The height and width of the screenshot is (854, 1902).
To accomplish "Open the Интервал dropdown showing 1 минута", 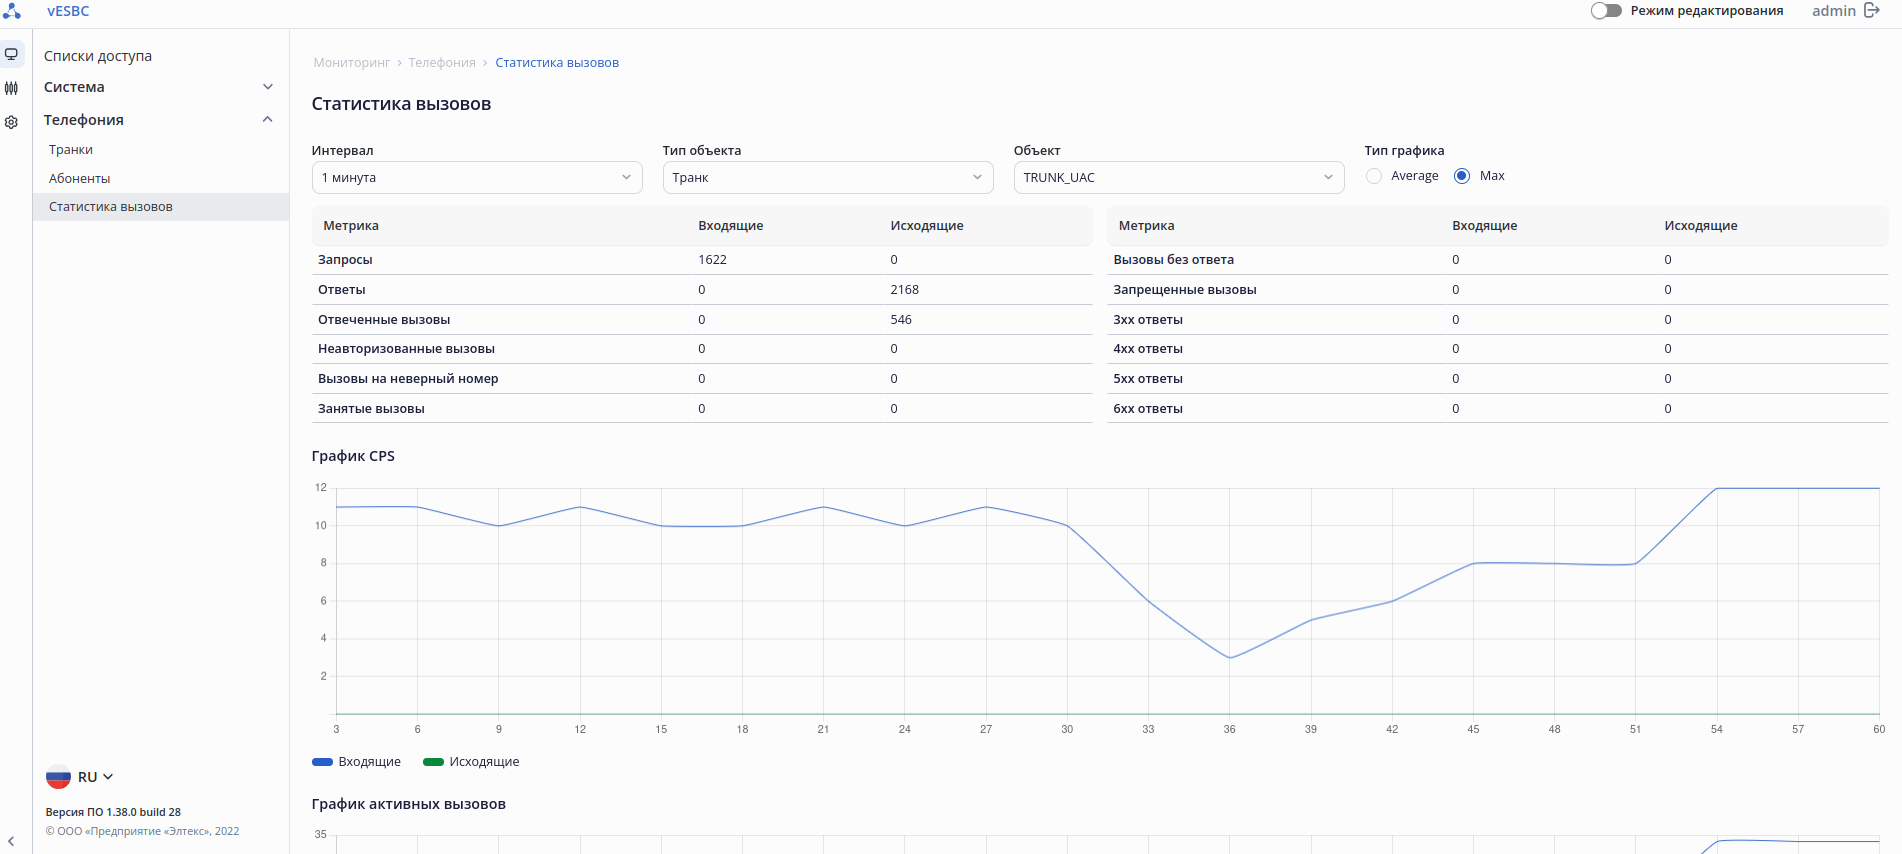I will pyautogui.click(x=476, y=178).
